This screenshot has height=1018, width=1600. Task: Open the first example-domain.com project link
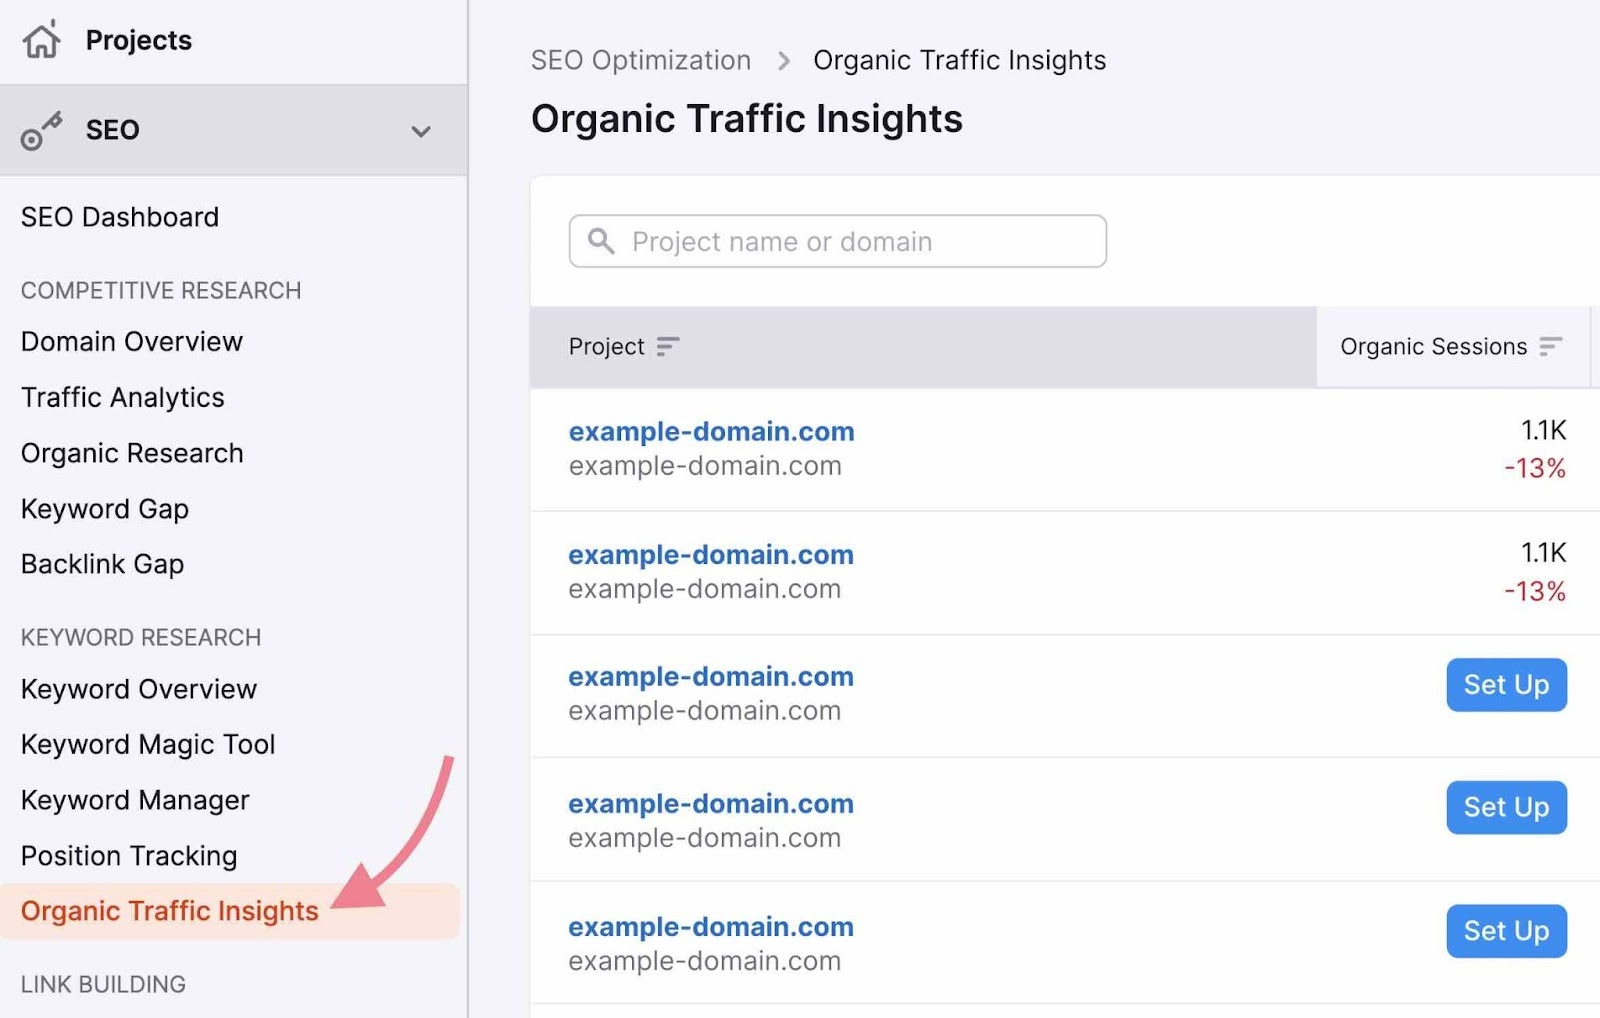click(711, 432)
